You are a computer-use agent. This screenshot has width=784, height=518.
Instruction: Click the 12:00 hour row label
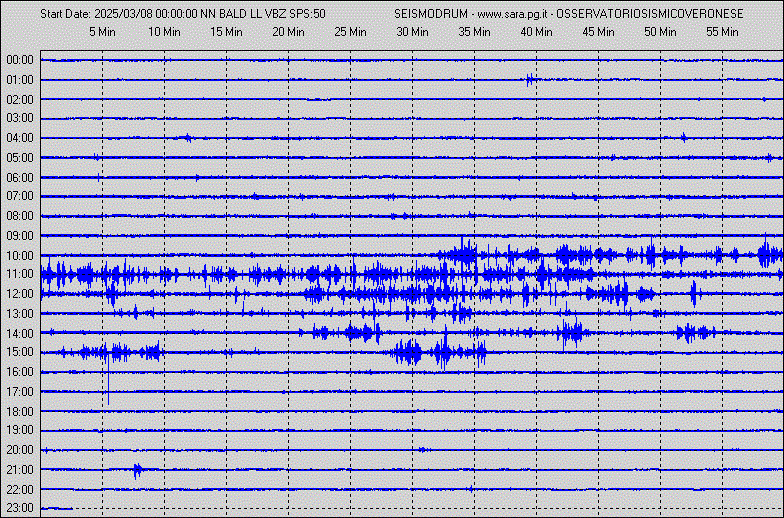20,294
